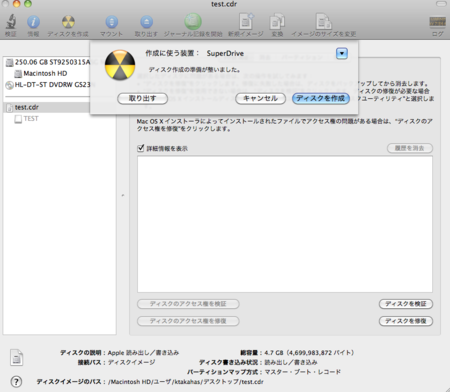Click the Enable Journaling (ジャーナル記録を開始) icon
450x392 pixels.
pyautogui.click(x=193, y=21)
